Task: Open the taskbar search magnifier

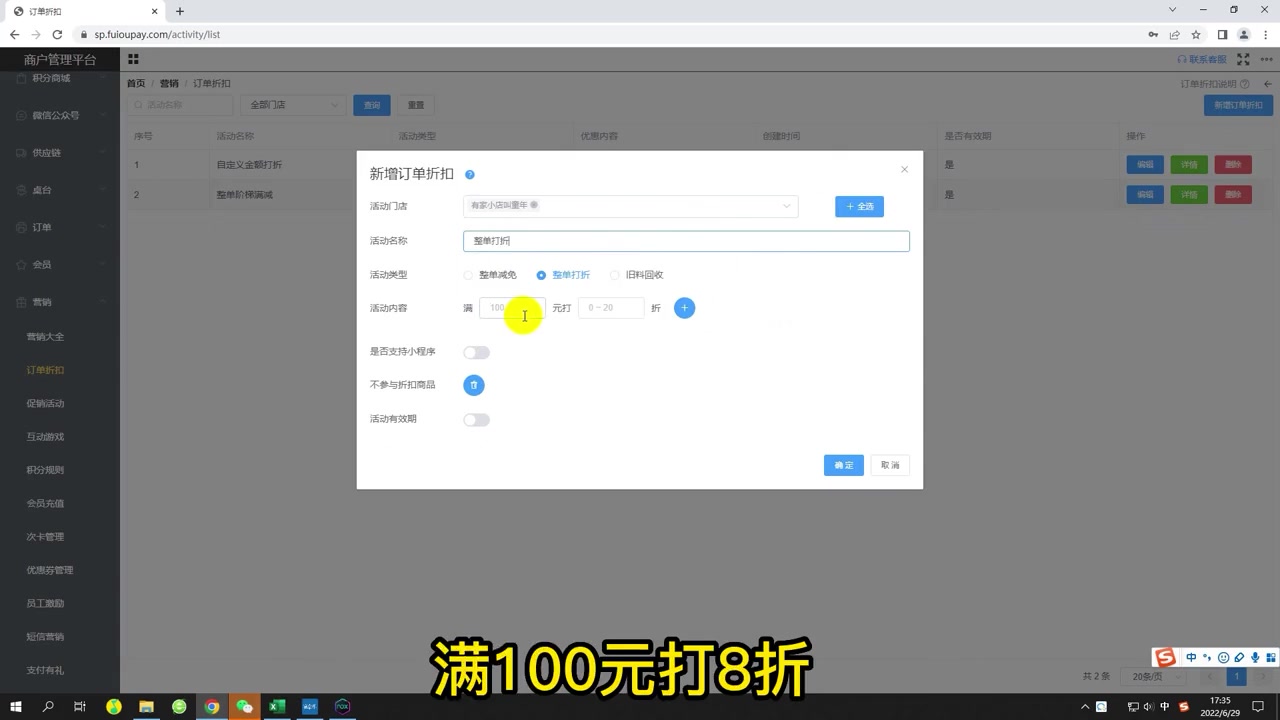Action: [48, 706]
